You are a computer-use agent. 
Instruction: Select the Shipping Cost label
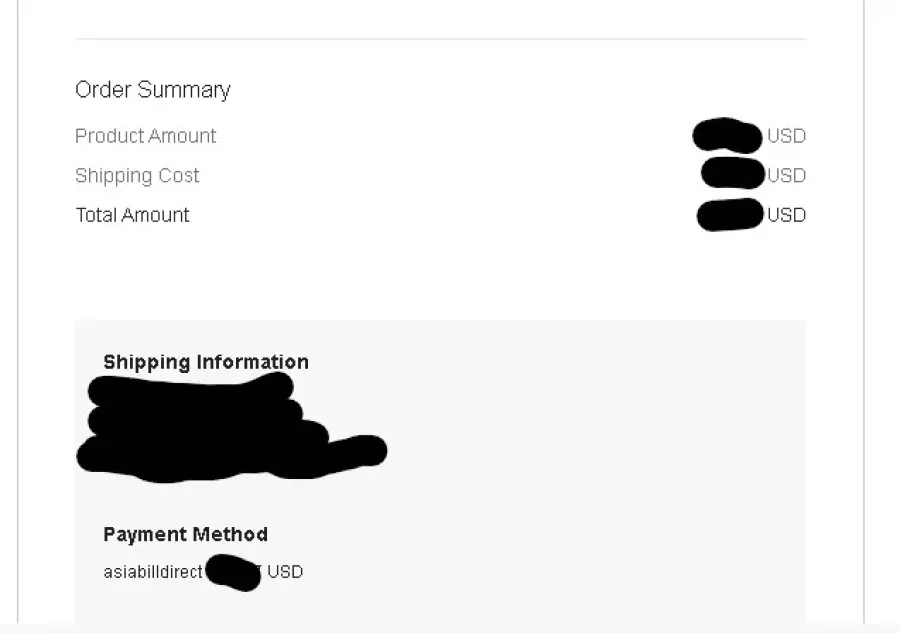point(137,175)
